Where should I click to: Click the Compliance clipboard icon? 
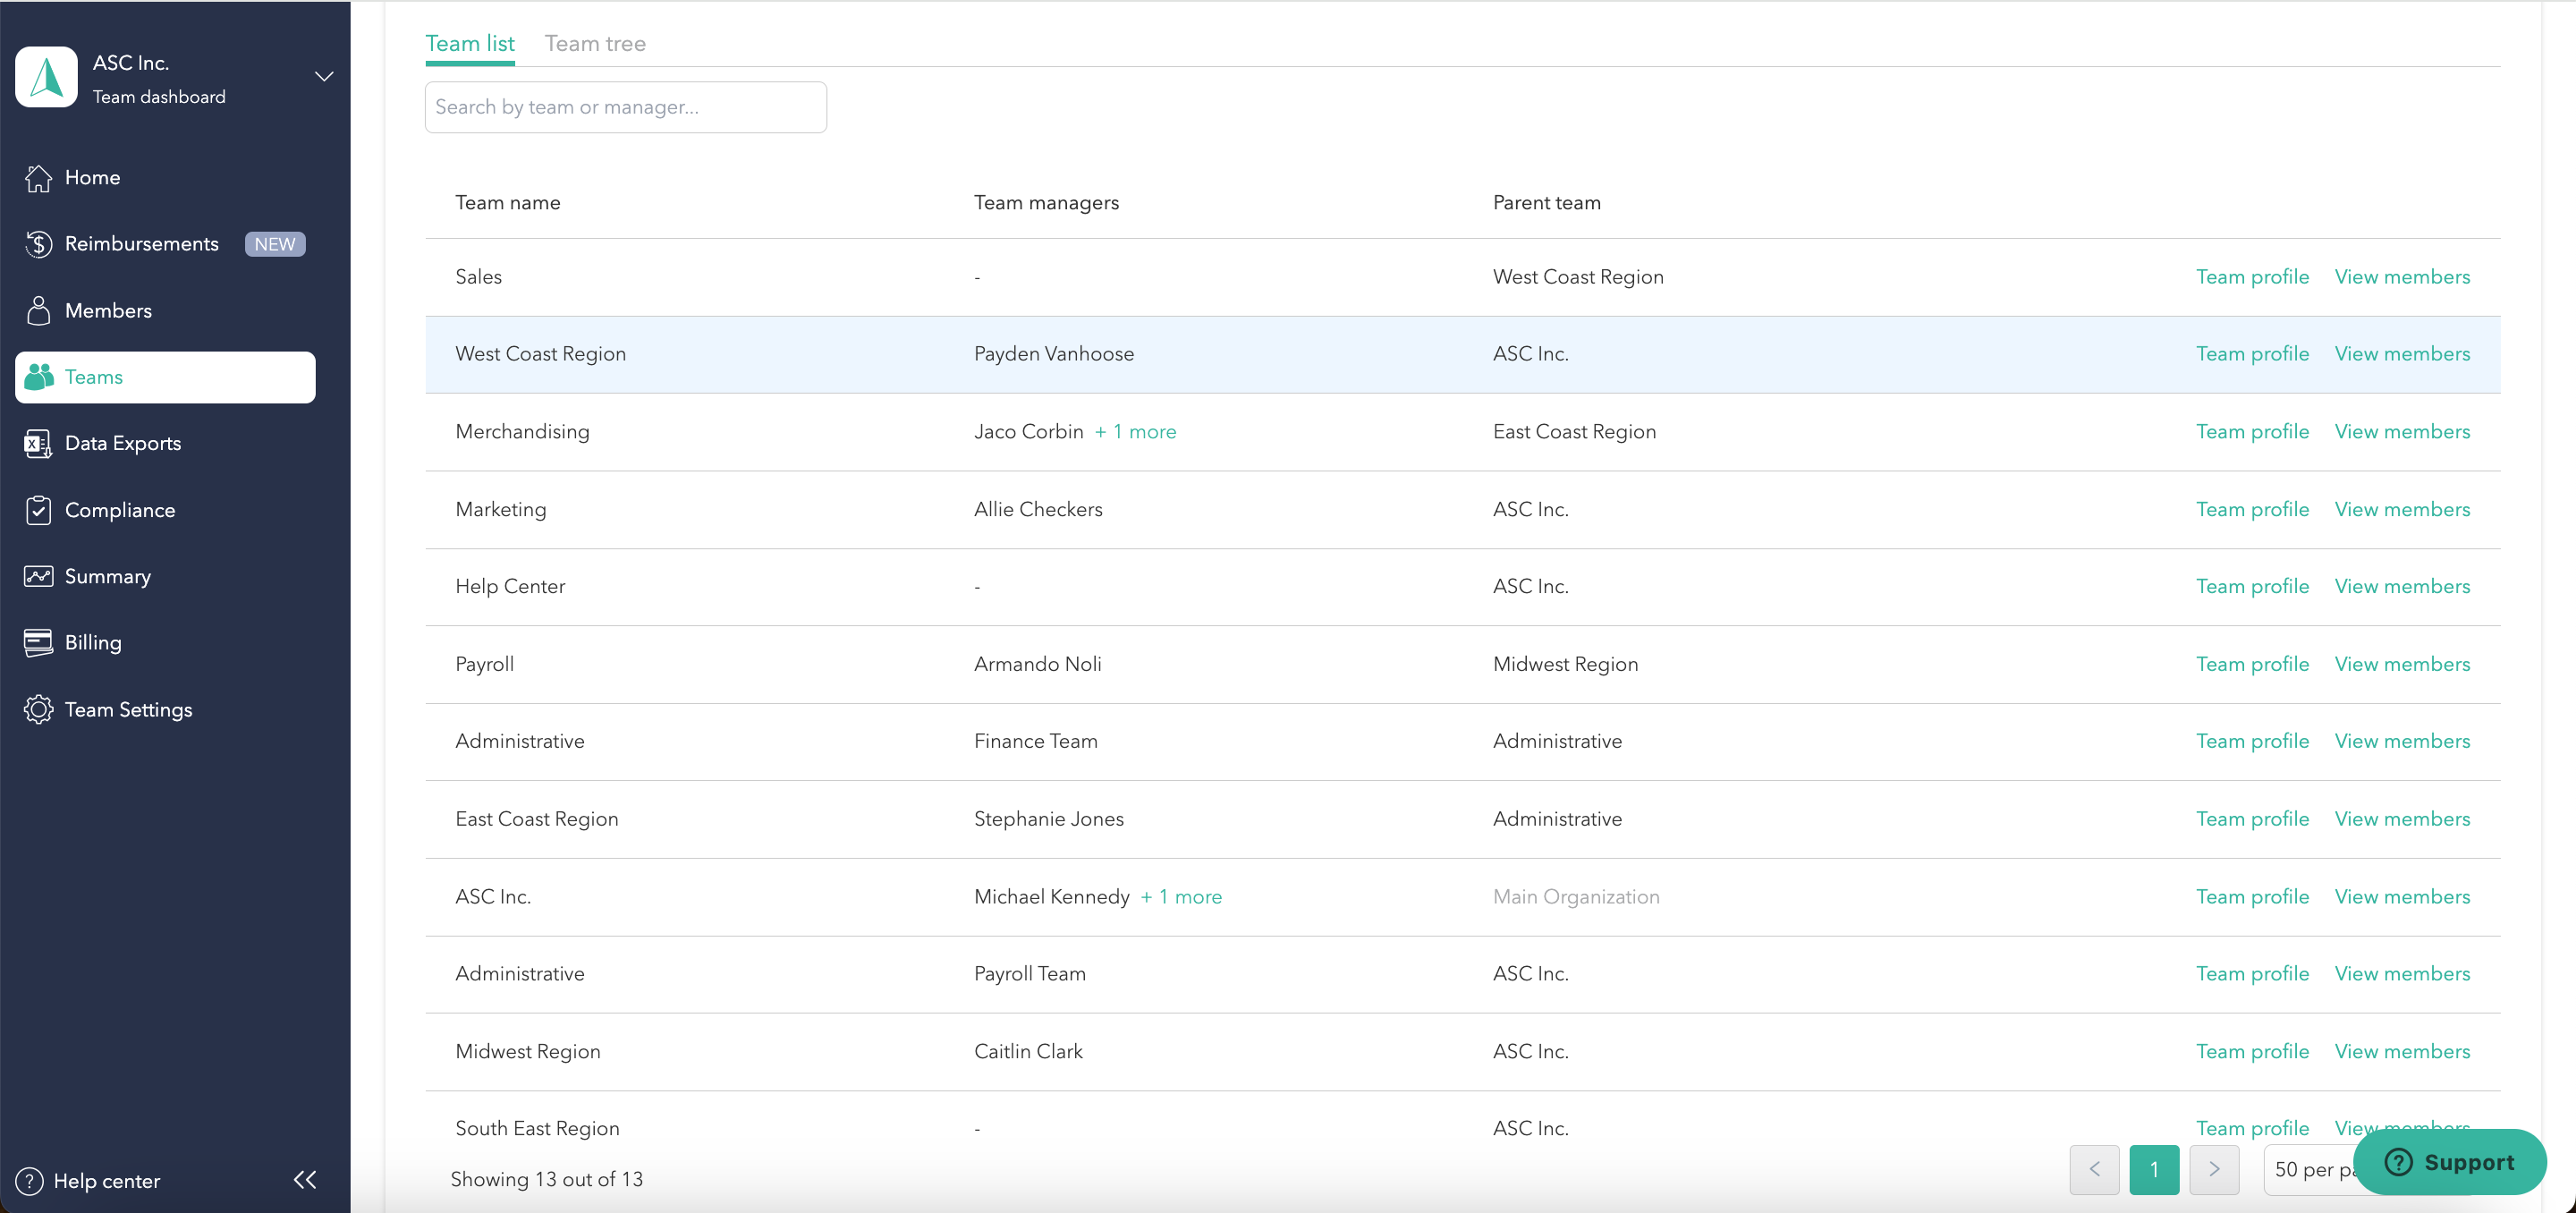(38, 510)
